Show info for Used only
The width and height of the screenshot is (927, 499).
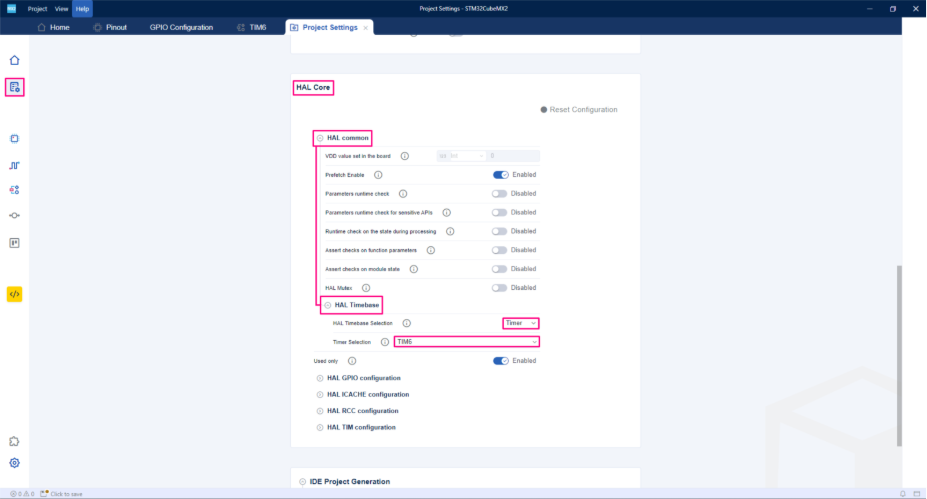click(x=352, y=361)
